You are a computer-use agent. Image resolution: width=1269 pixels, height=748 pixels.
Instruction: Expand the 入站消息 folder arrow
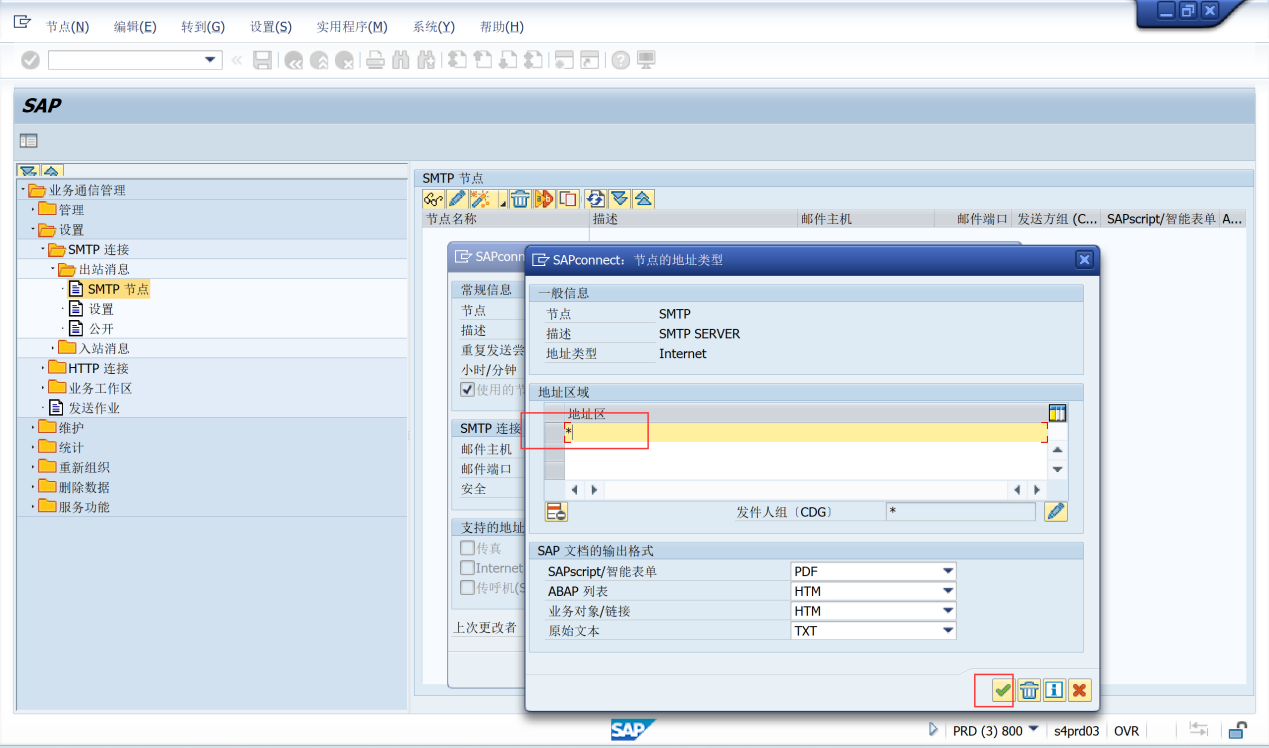click(54, 348)
